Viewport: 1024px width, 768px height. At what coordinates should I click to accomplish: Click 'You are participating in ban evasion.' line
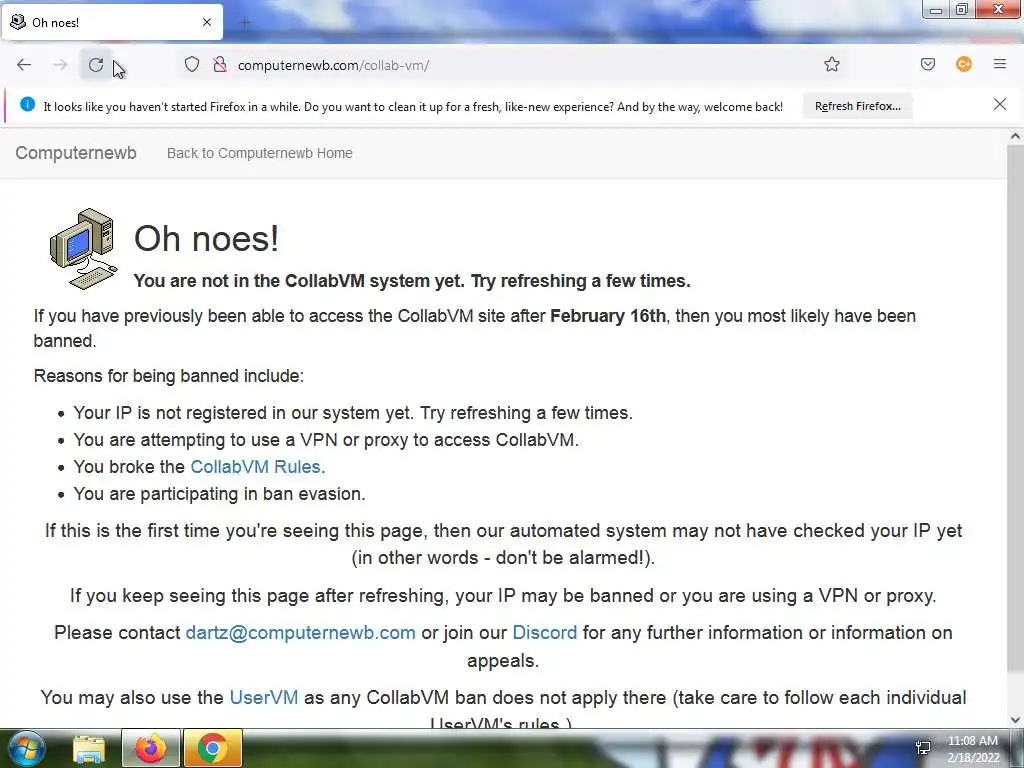[219, 494]
